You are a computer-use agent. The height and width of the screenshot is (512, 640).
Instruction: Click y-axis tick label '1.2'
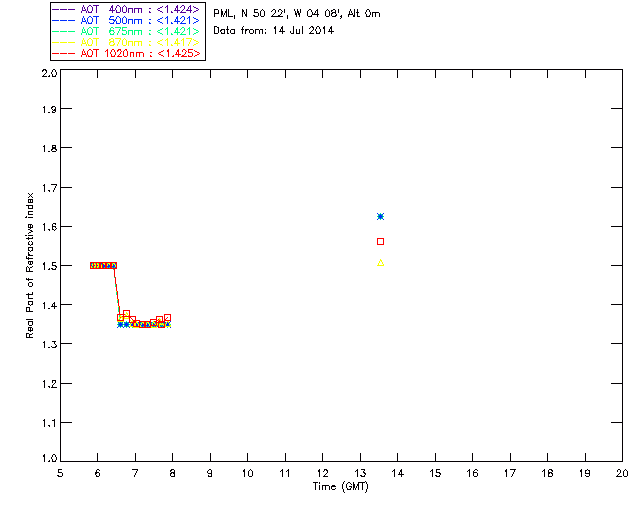coord(49,384)
